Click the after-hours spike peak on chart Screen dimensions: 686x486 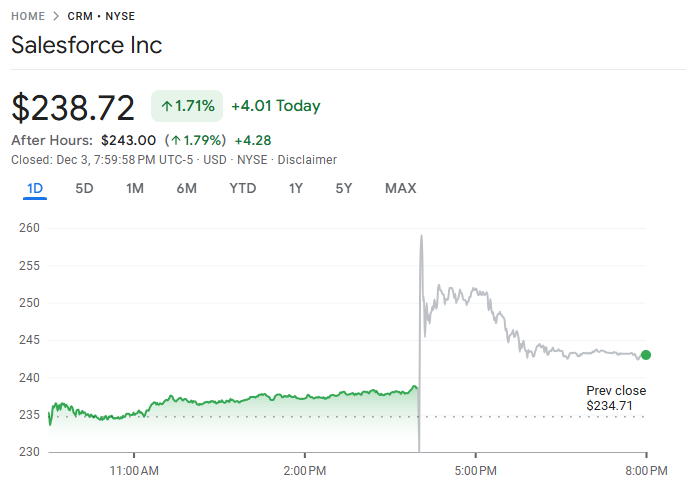point(421,236)
